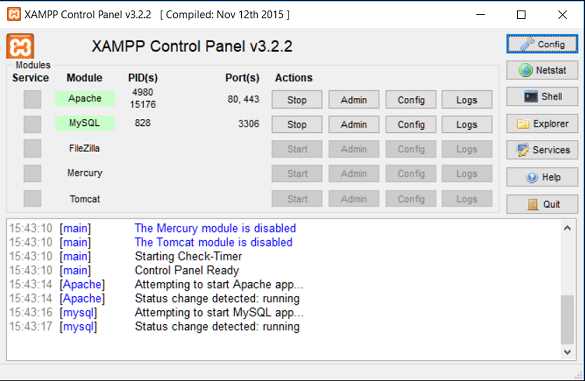This screenshot has width=585, height=381.
Task: Open the MySQL Config button
Action: tap(411, 124)
